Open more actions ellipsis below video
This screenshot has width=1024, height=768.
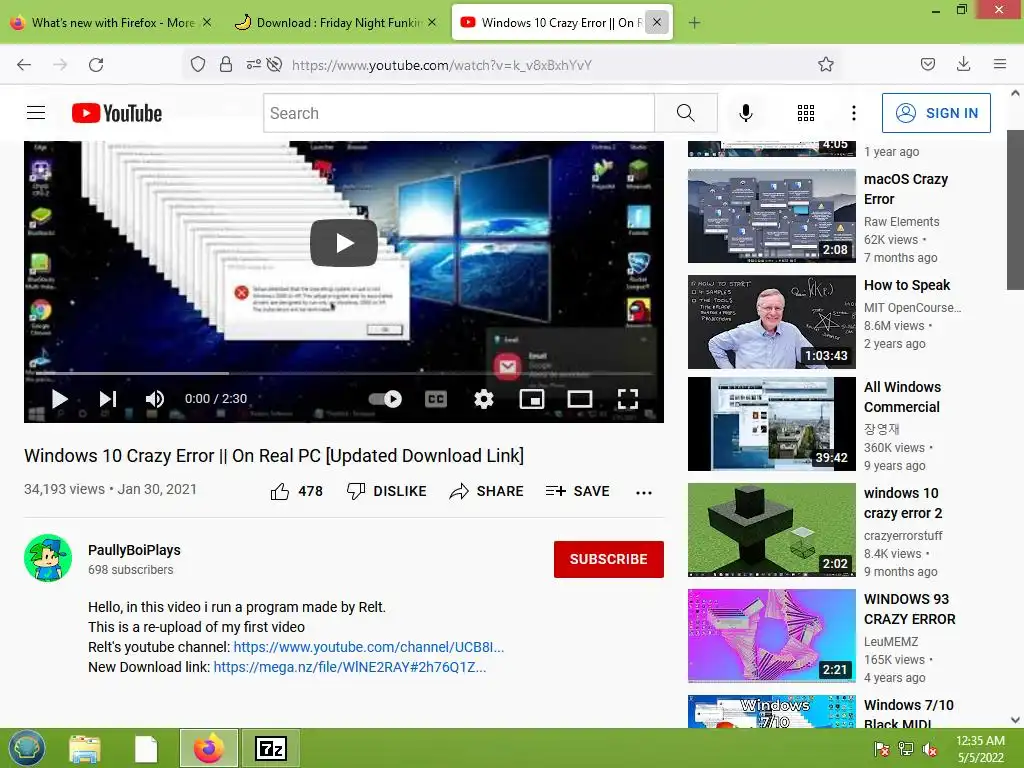(x=644, y=492)
